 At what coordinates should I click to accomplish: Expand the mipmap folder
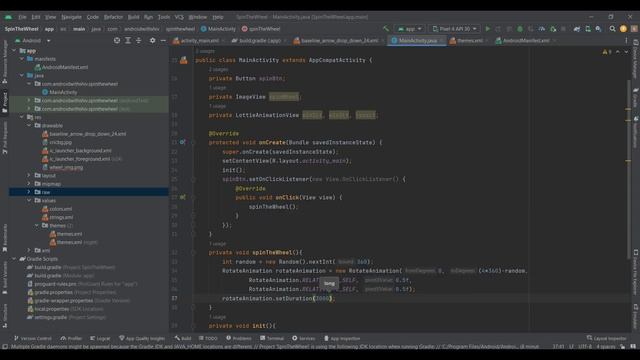[29, 184]
